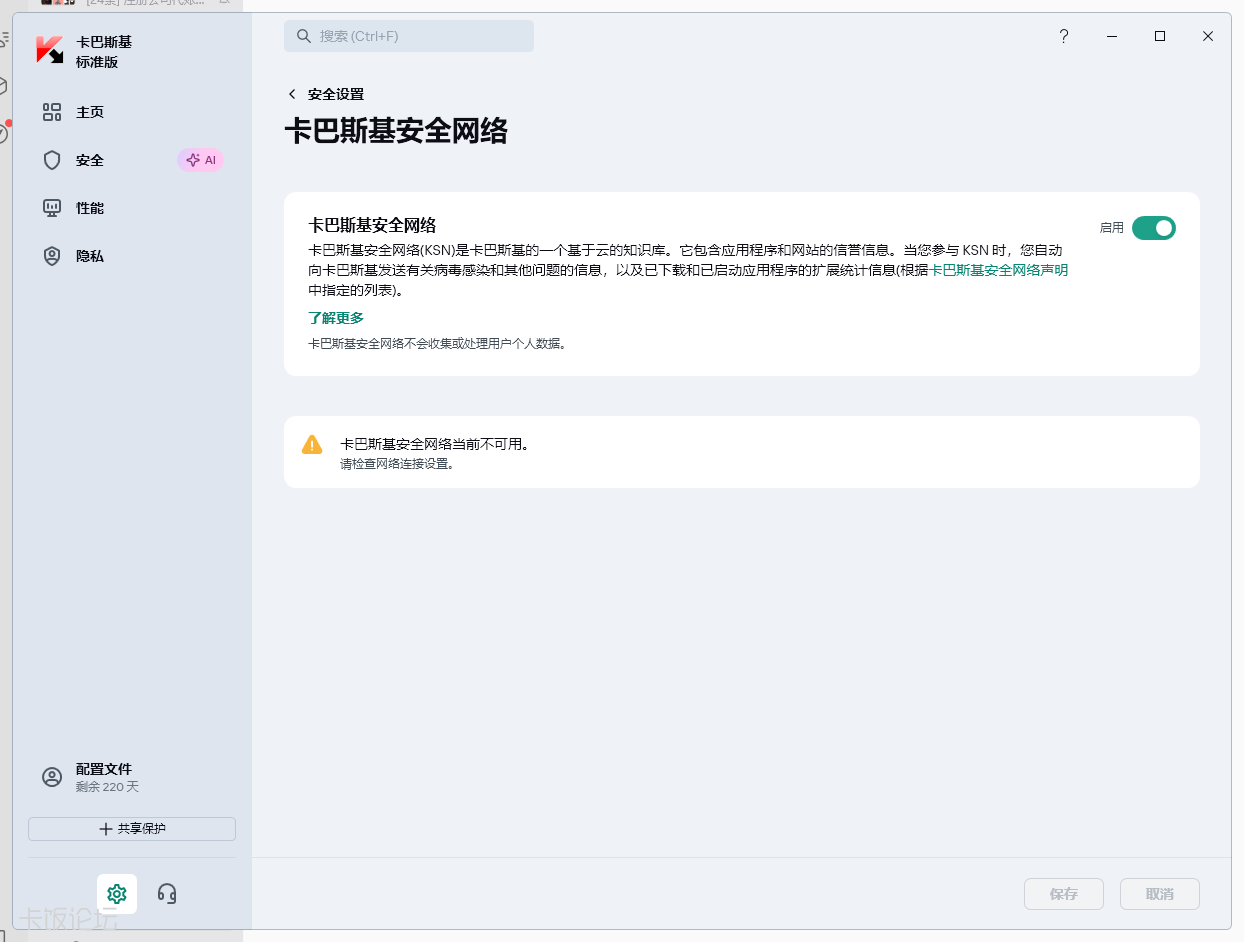Image resolution: width=1244 pixels, height=942 pixels.
Task: Click the yellow warning triangle icon
Action: (312, 444)
